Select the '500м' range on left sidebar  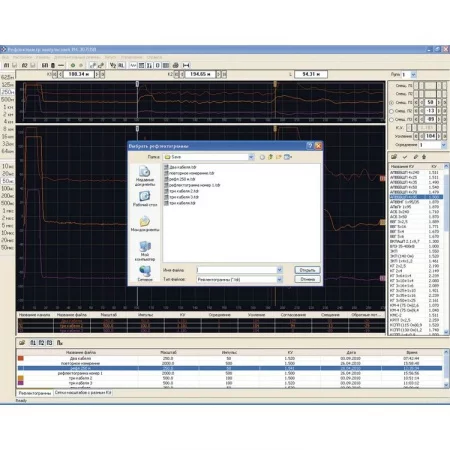click(7, 99)
